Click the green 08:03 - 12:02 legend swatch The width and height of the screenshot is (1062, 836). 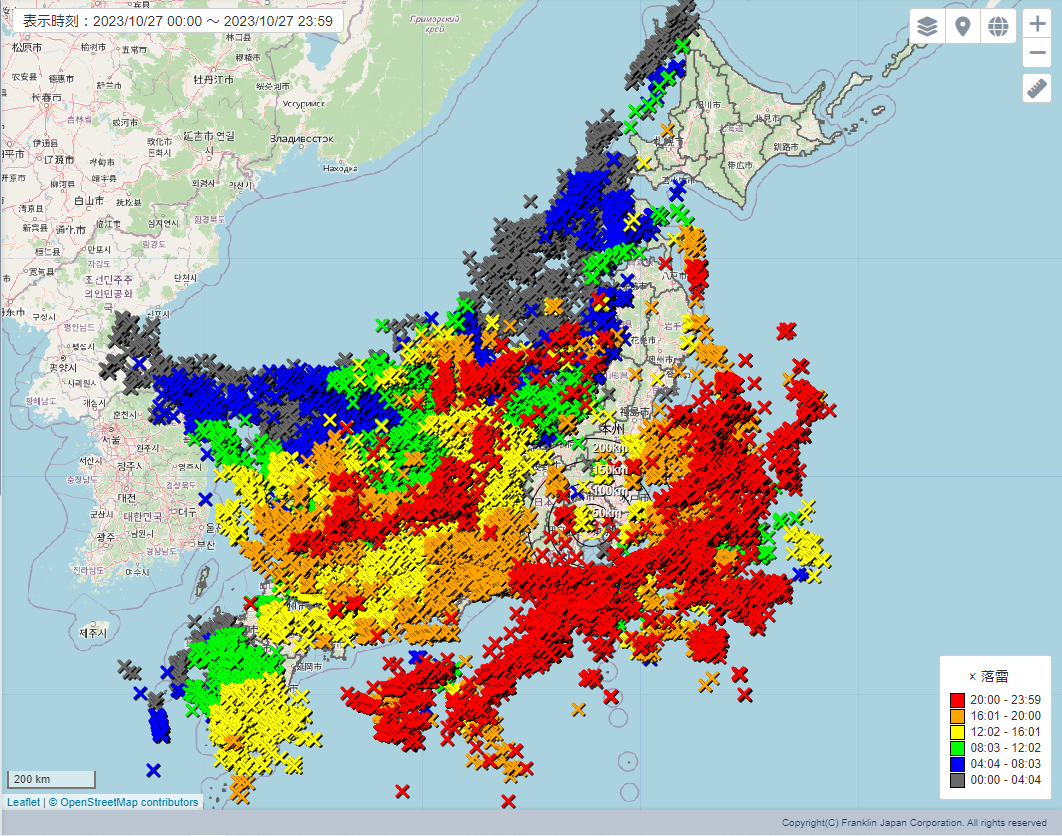tap(957, 748)
